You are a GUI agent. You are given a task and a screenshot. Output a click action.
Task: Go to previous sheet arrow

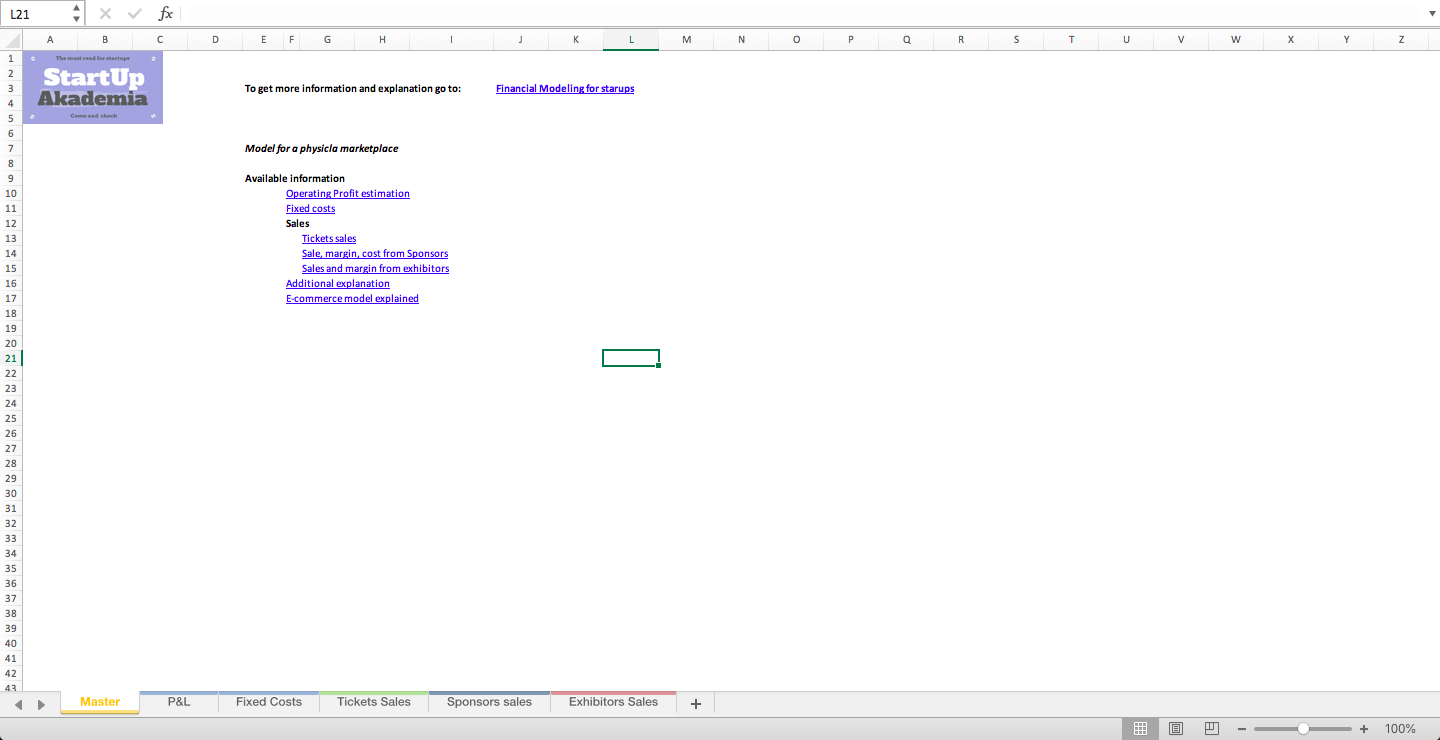(x=17, y=704)
